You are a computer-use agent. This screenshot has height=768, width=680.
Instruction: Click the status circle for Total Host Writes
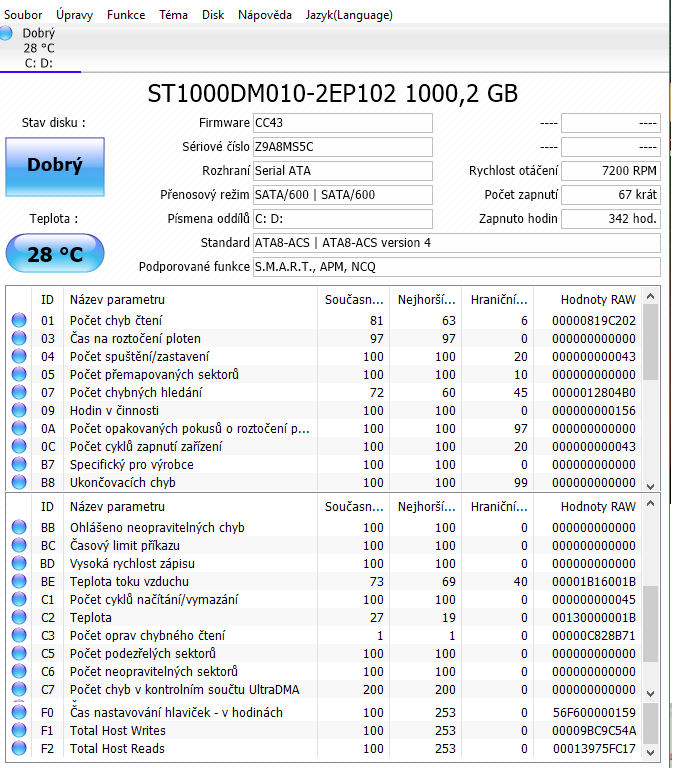point(19,731)
